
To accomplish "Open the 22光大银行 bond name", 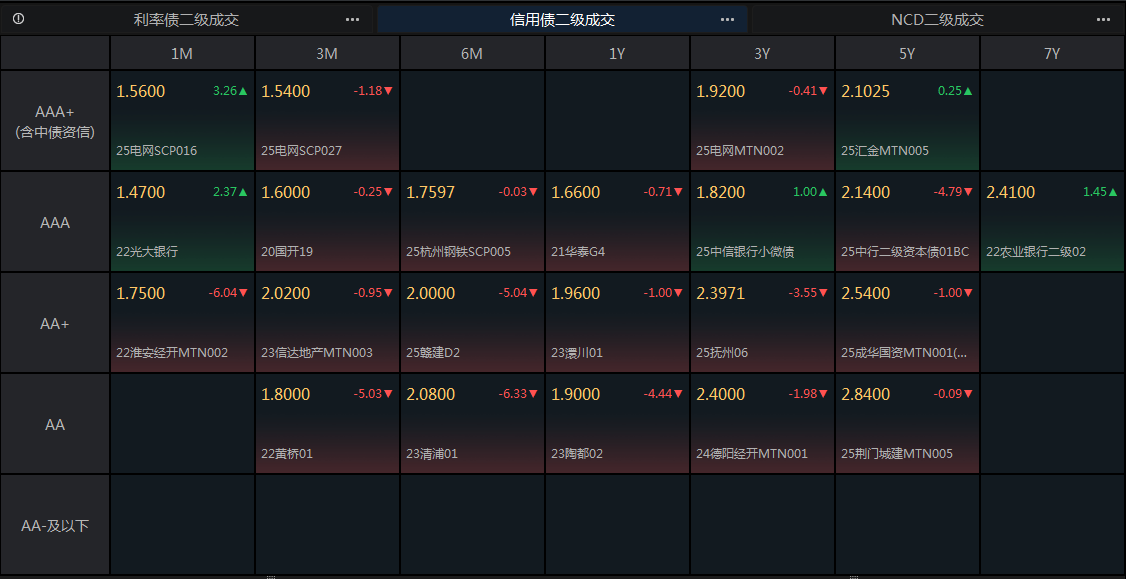I will (x=147, y=252).
